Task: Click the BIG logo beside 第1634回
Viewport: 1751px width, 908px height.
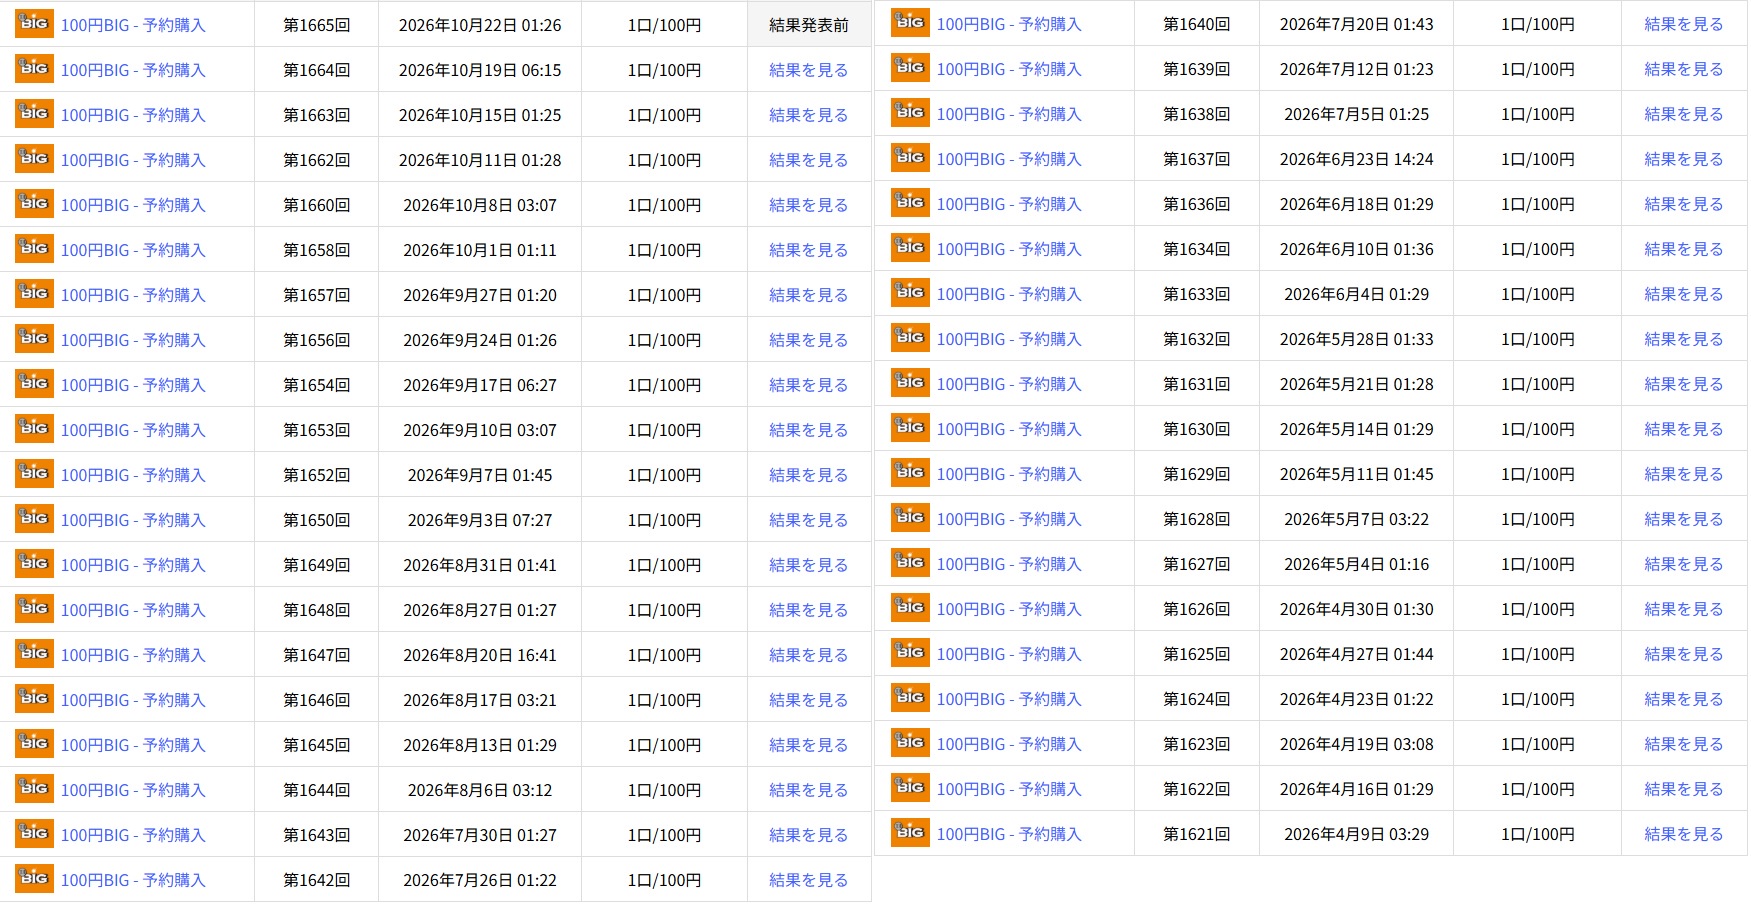Action: tap(910, 248)
